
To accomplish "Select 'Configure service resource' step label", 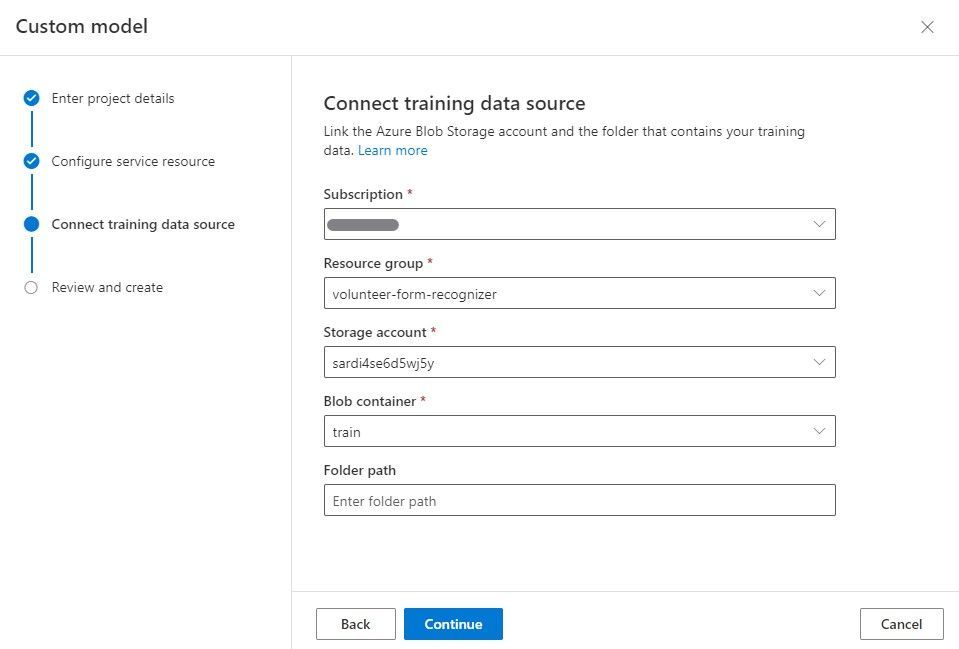I will [133, 161].
